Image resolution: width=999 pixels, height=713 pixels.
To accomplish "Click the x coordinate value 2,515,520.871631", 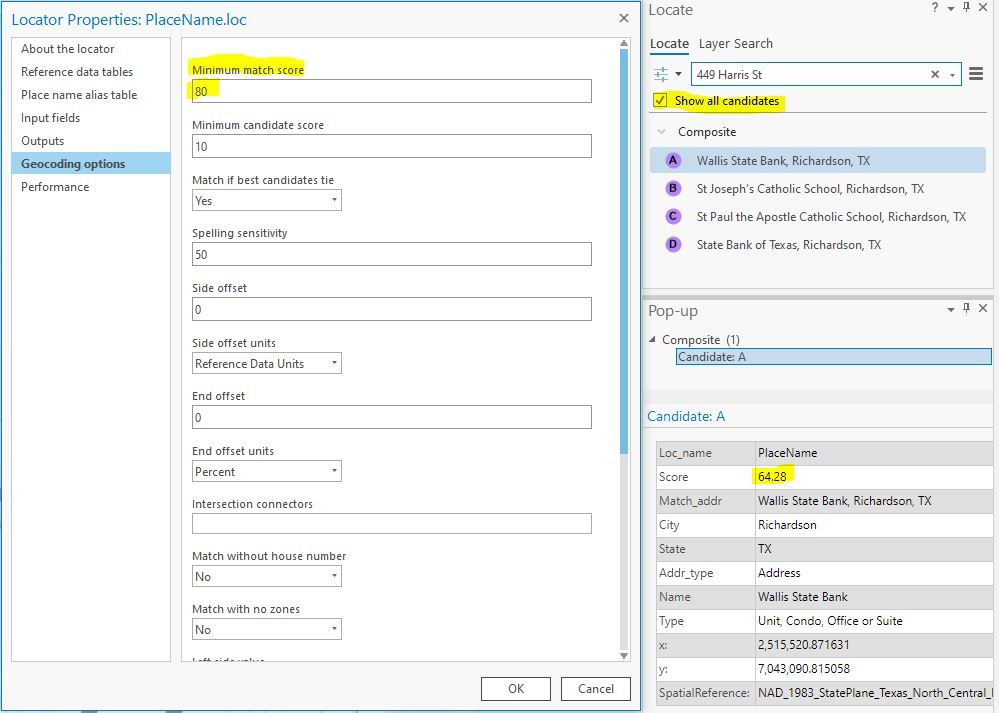I will click(x=803, y=645).
